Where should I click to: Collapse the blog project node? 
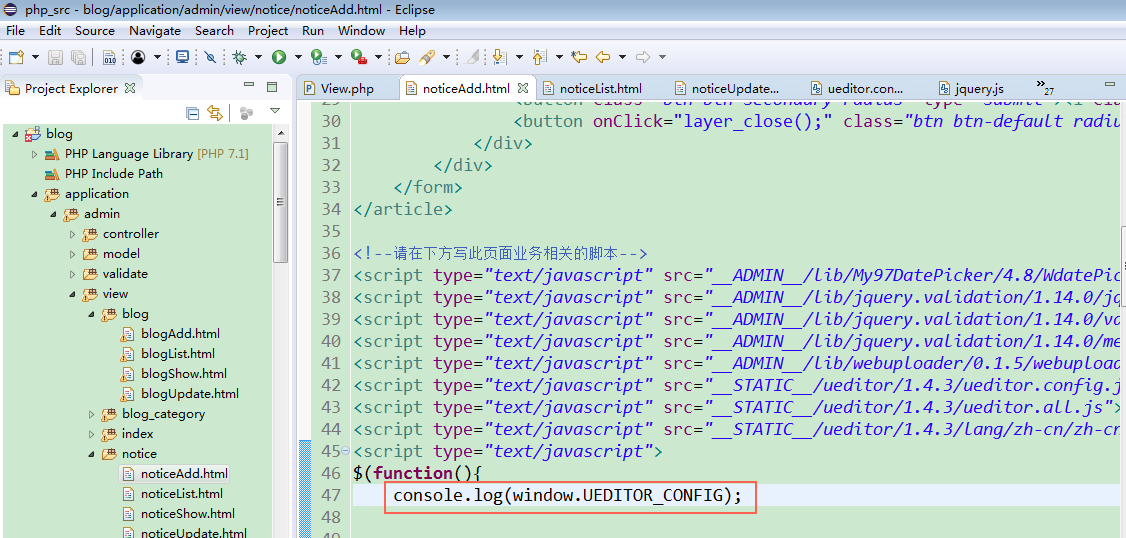click(15, 134)
